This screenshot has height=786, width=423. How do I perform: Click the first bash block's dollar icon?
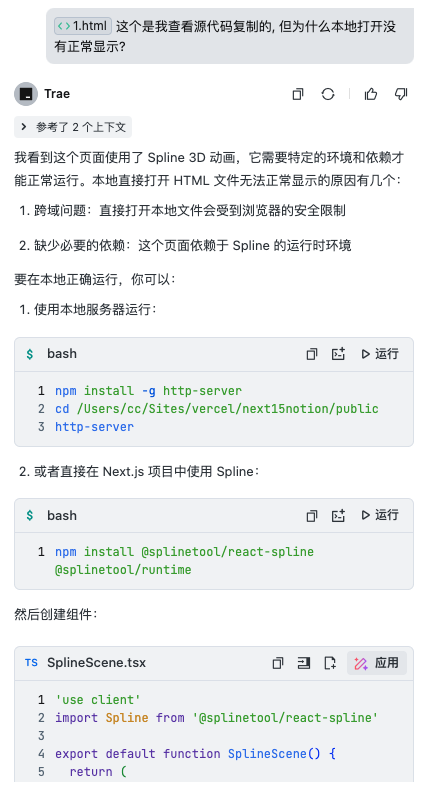(x=30, y=354)
